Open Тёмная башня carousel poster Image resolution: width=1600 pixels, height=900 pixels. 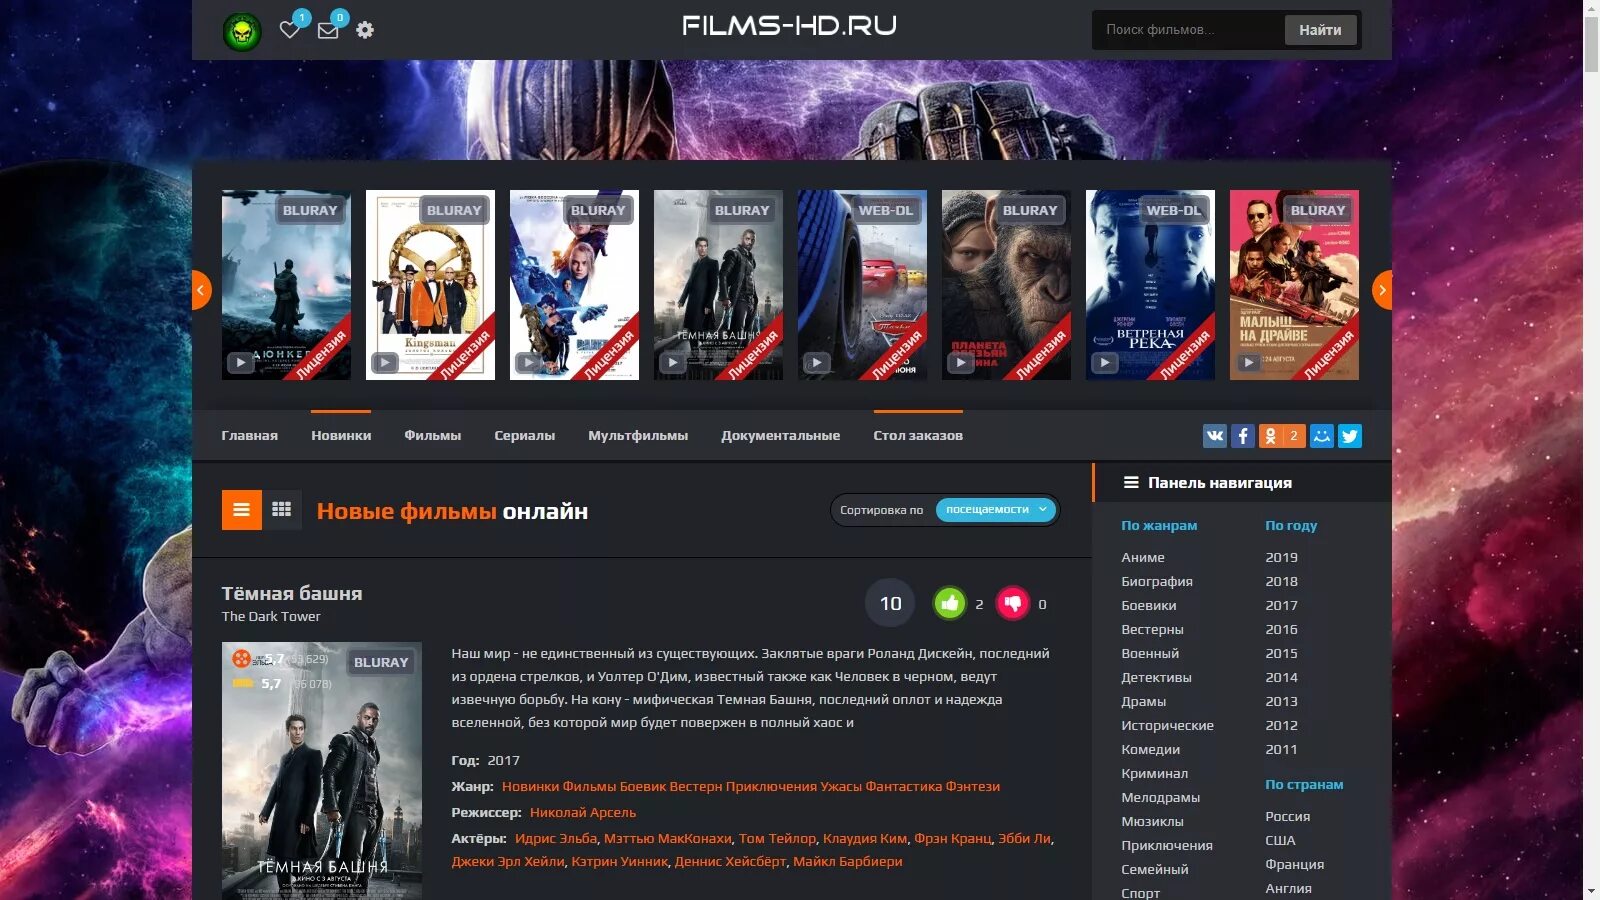pos(718,285)
